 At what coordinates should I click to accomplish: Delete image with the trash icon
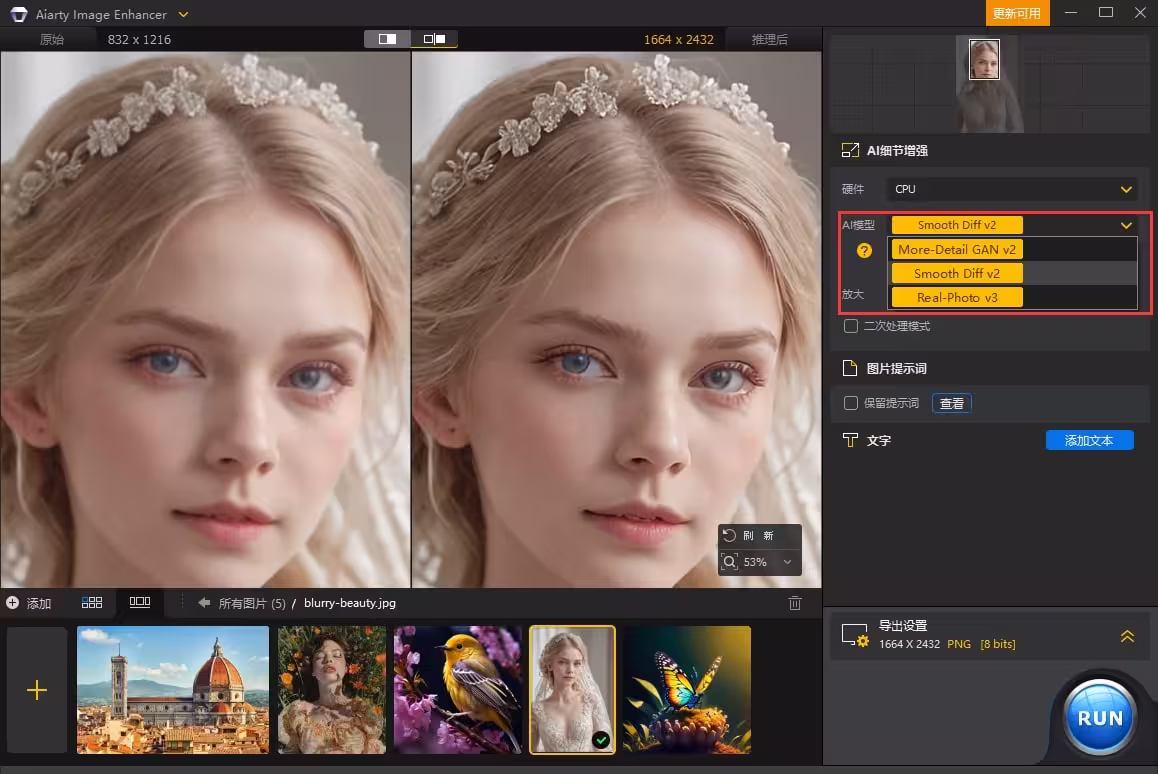[795, 603]
